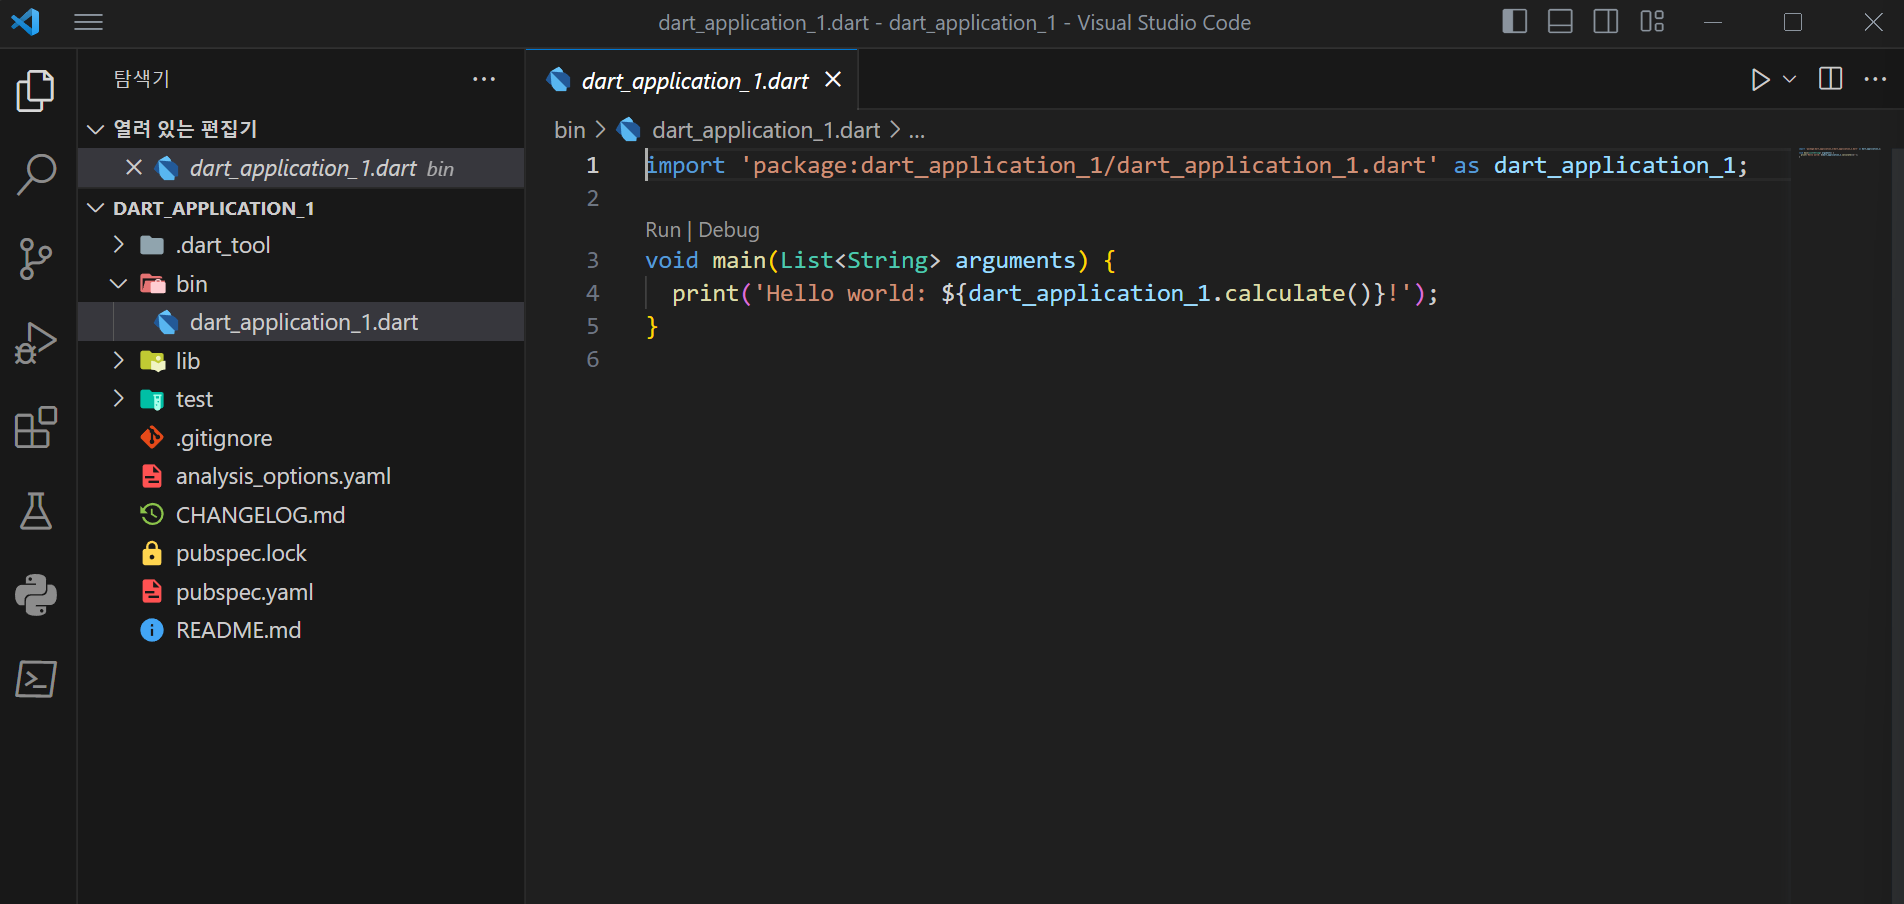Screen dimensions: 1904x904
Task: Open the .gitignore file
Action: pyautogui.click(x=301, y=438)
